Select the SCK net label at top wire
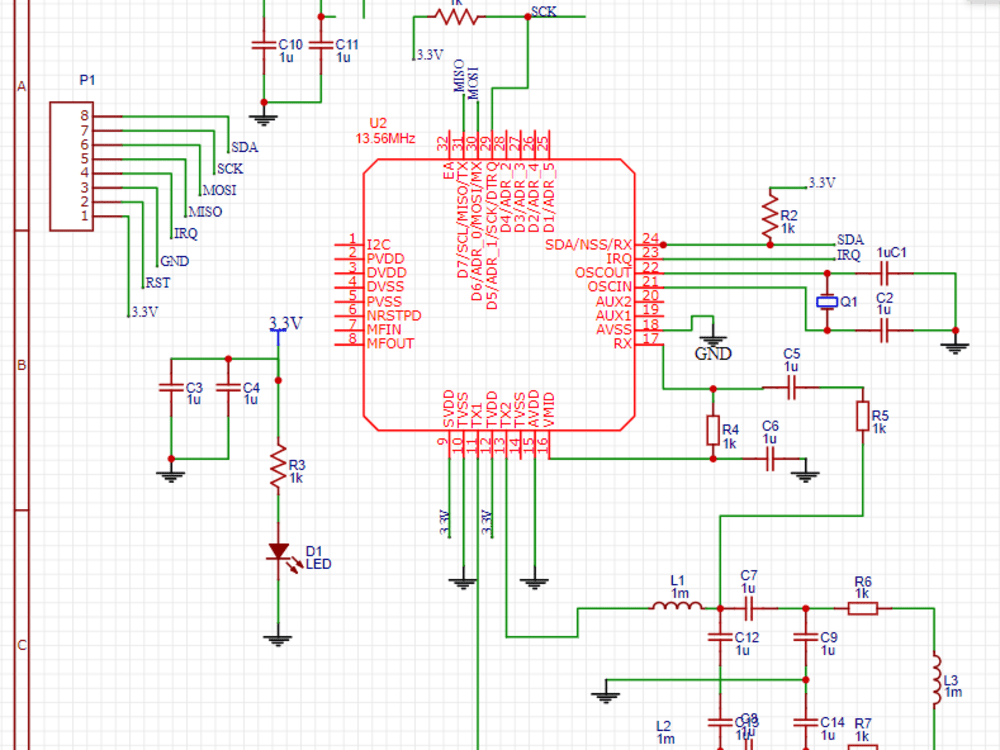 tap(543, 11)
